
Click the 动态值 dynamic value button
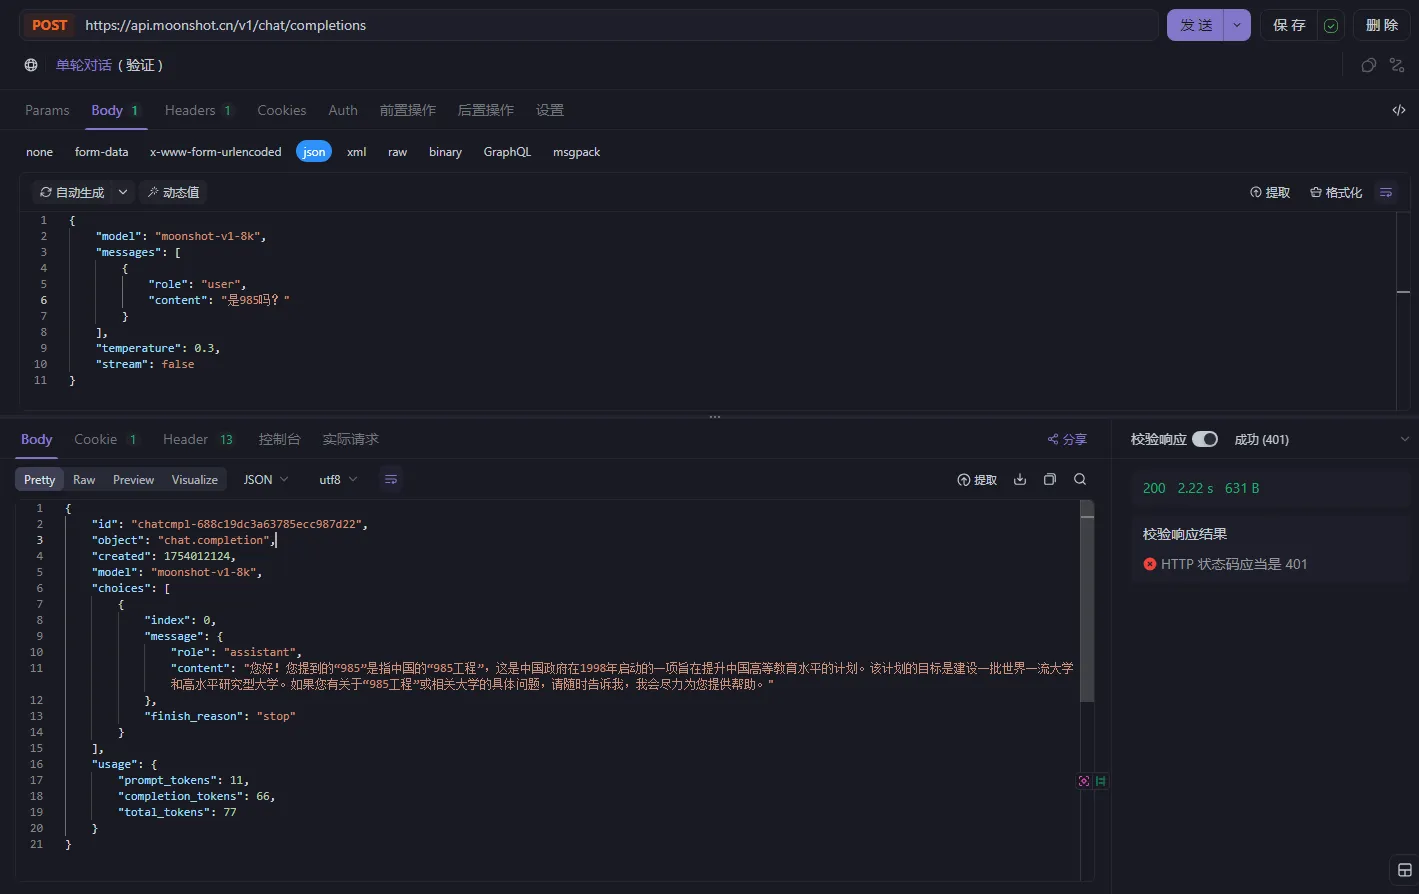(173, 192)
